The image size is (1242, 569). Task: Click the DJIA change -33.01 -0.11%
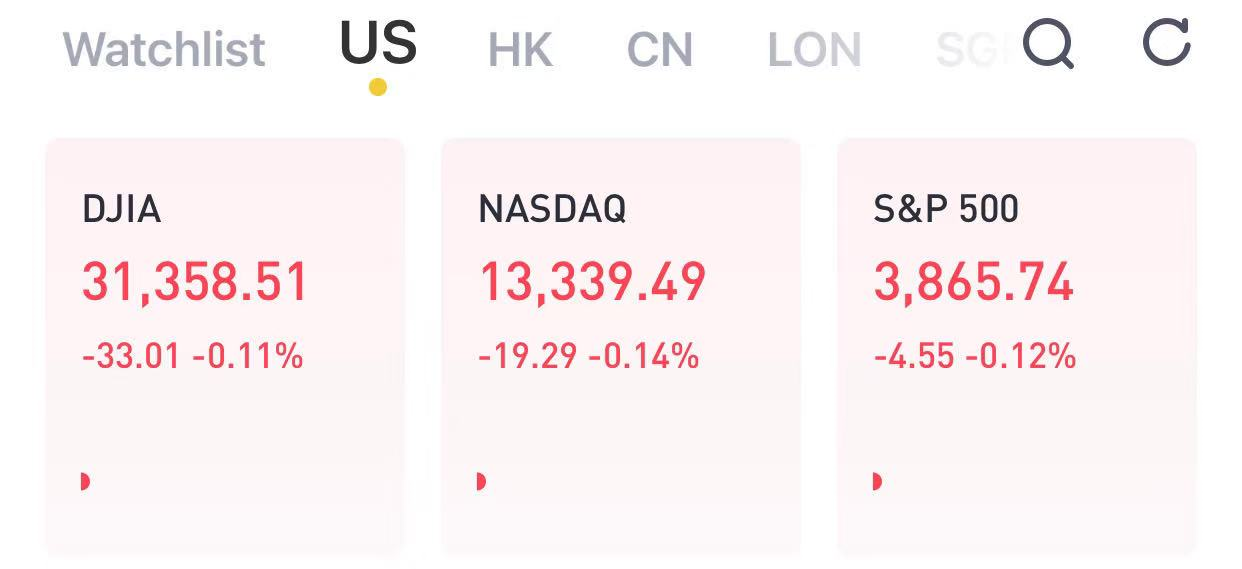tap(192, 356)
